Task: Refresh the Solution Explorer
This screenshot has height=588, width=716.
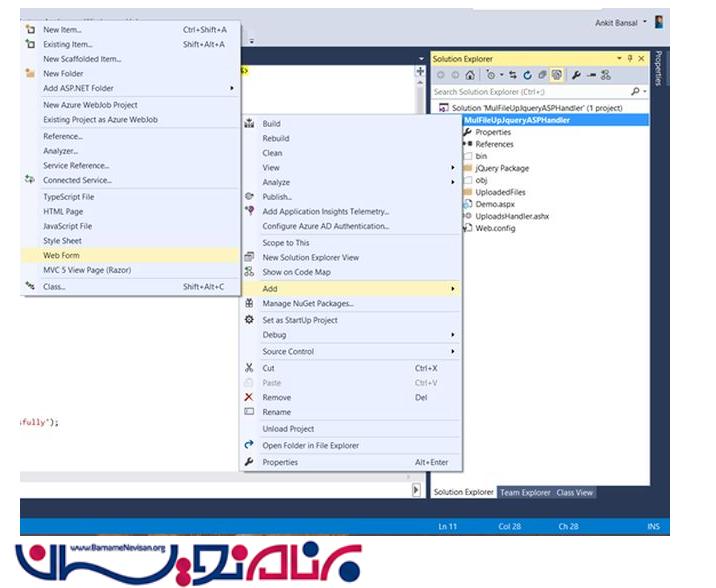Action: pyautogui.click(x=527, y=75)
